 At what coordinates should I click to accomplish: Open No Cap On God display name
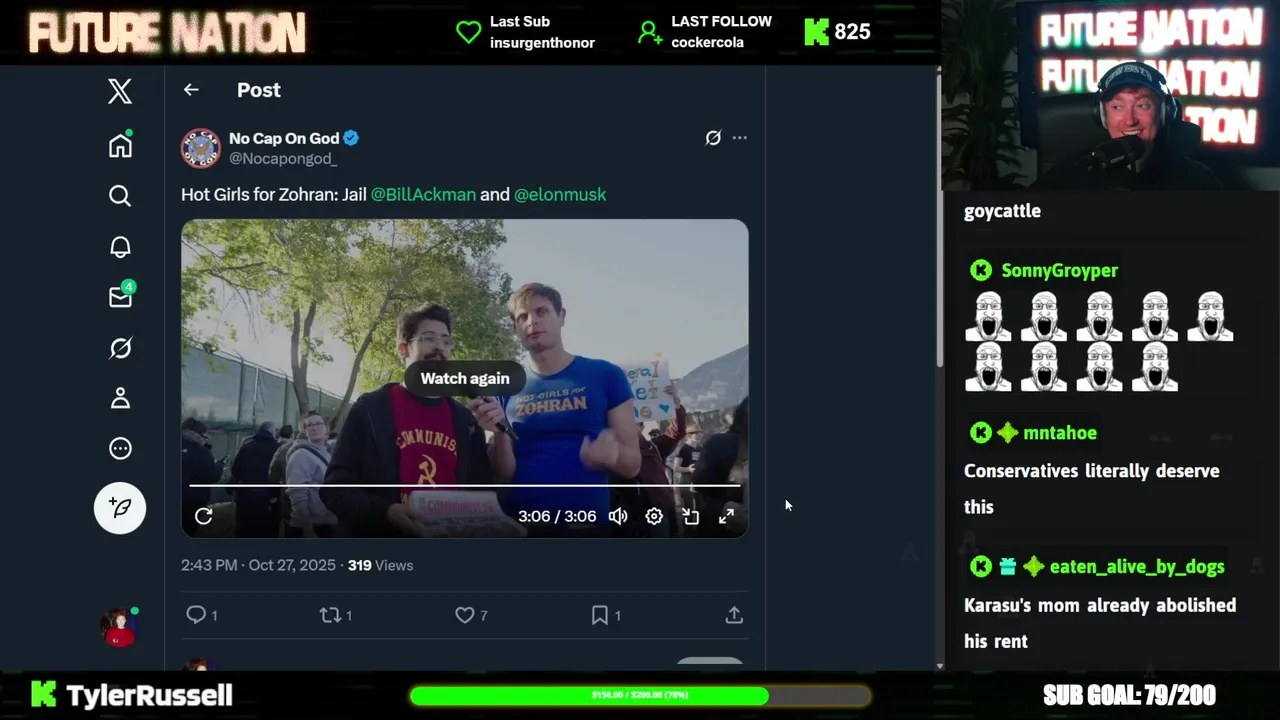(284, 138)
